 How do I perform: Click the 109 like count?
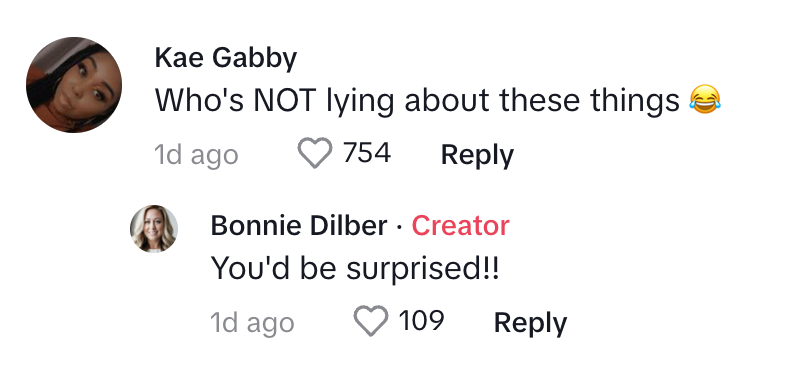(422, 320)
